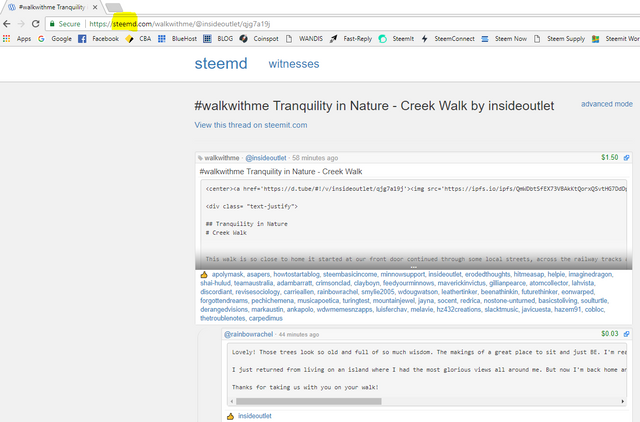Open voter apolymask profile

227,275
